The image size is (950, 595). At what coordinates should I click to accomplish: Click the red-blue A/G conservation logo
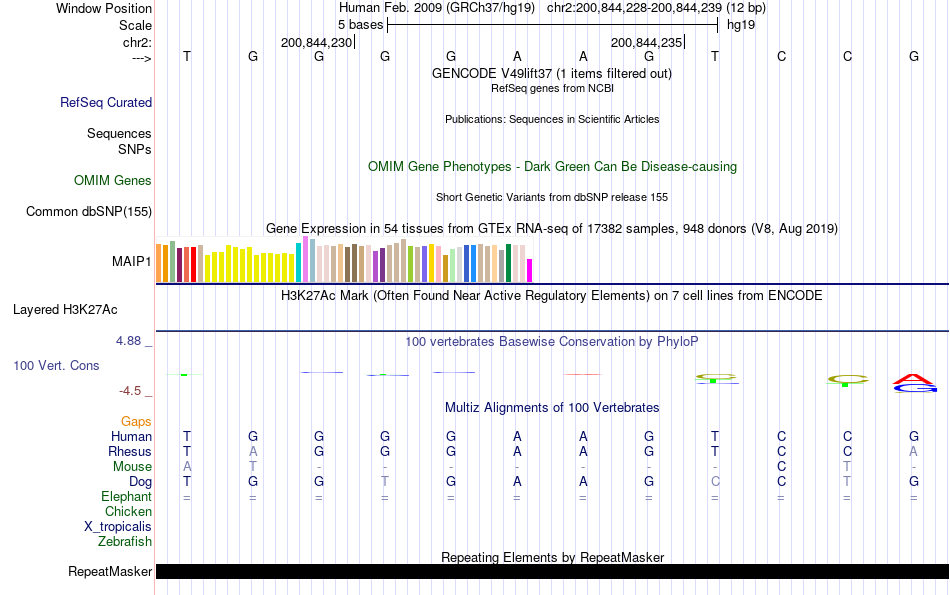point(914,384)
